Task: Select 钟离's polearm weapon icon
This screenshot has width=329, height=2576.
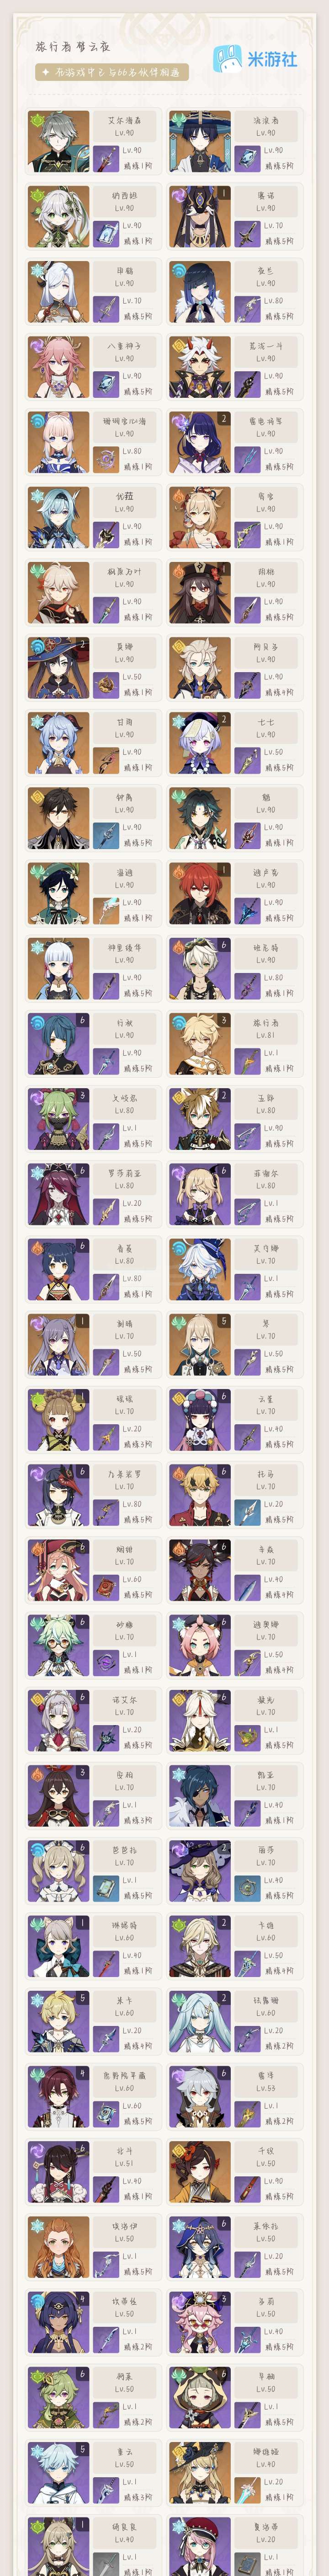Action: coord(105,834)
